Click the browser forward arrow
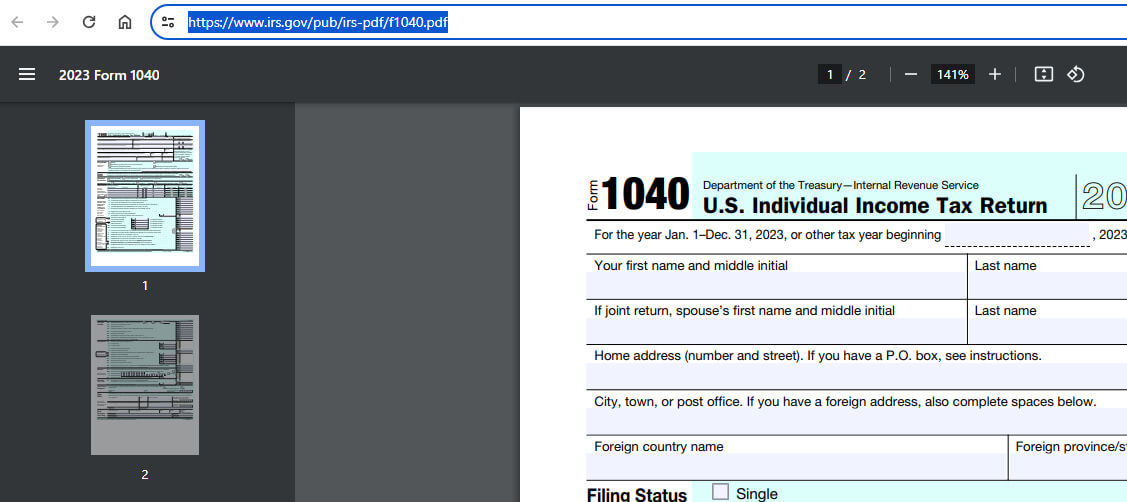The height and width of the screenshot is (502, 1127). point(52,22)
